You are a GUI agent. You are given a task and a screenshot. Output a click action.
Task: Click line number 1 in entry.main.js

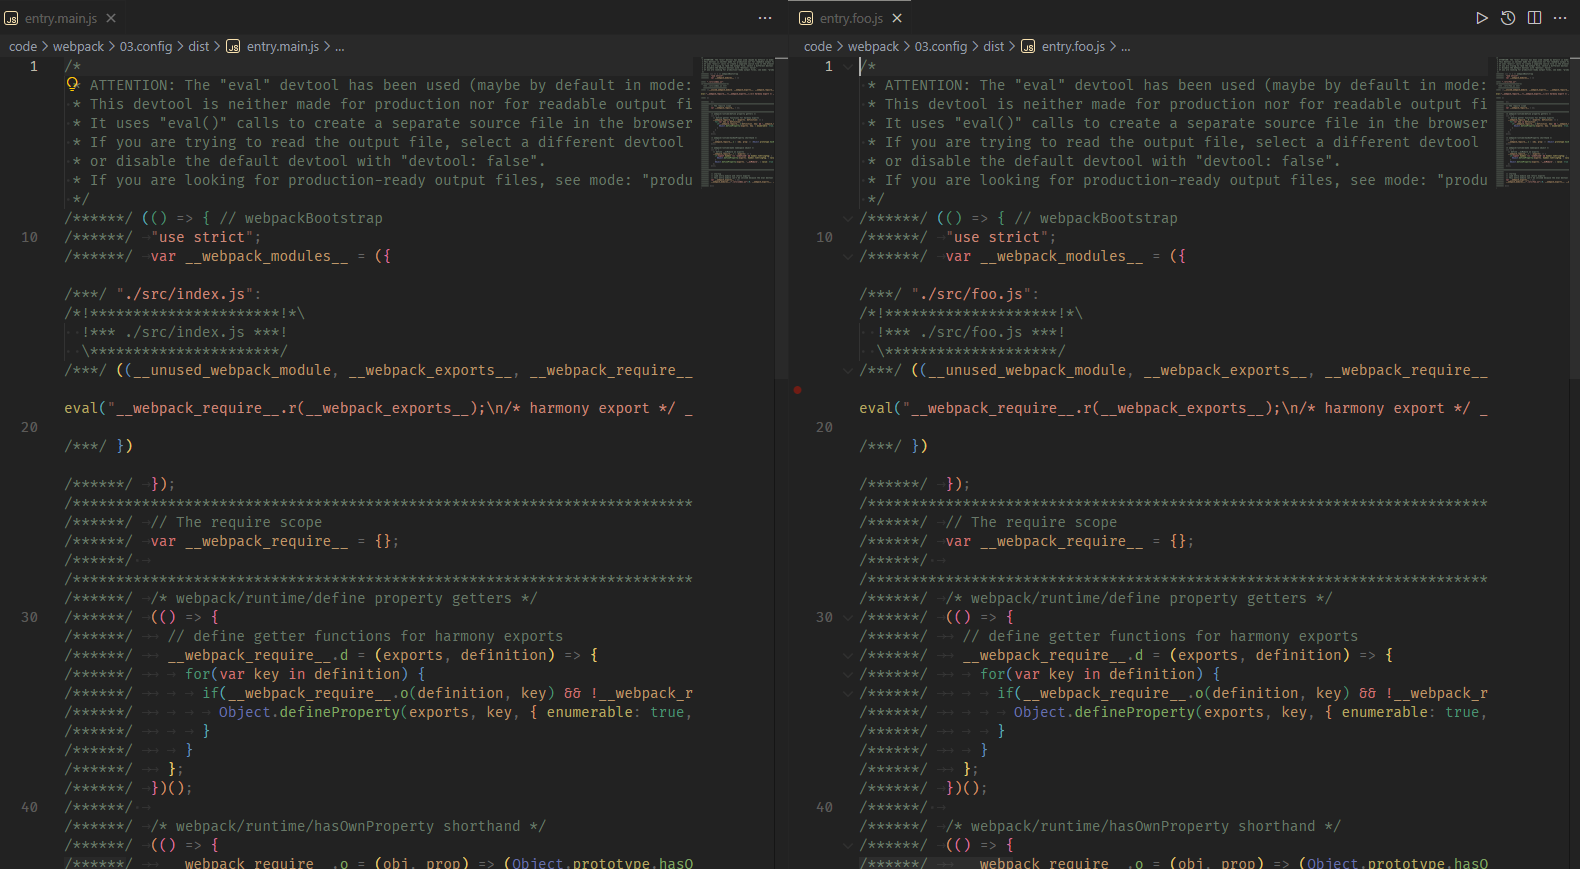pos(34,67)
